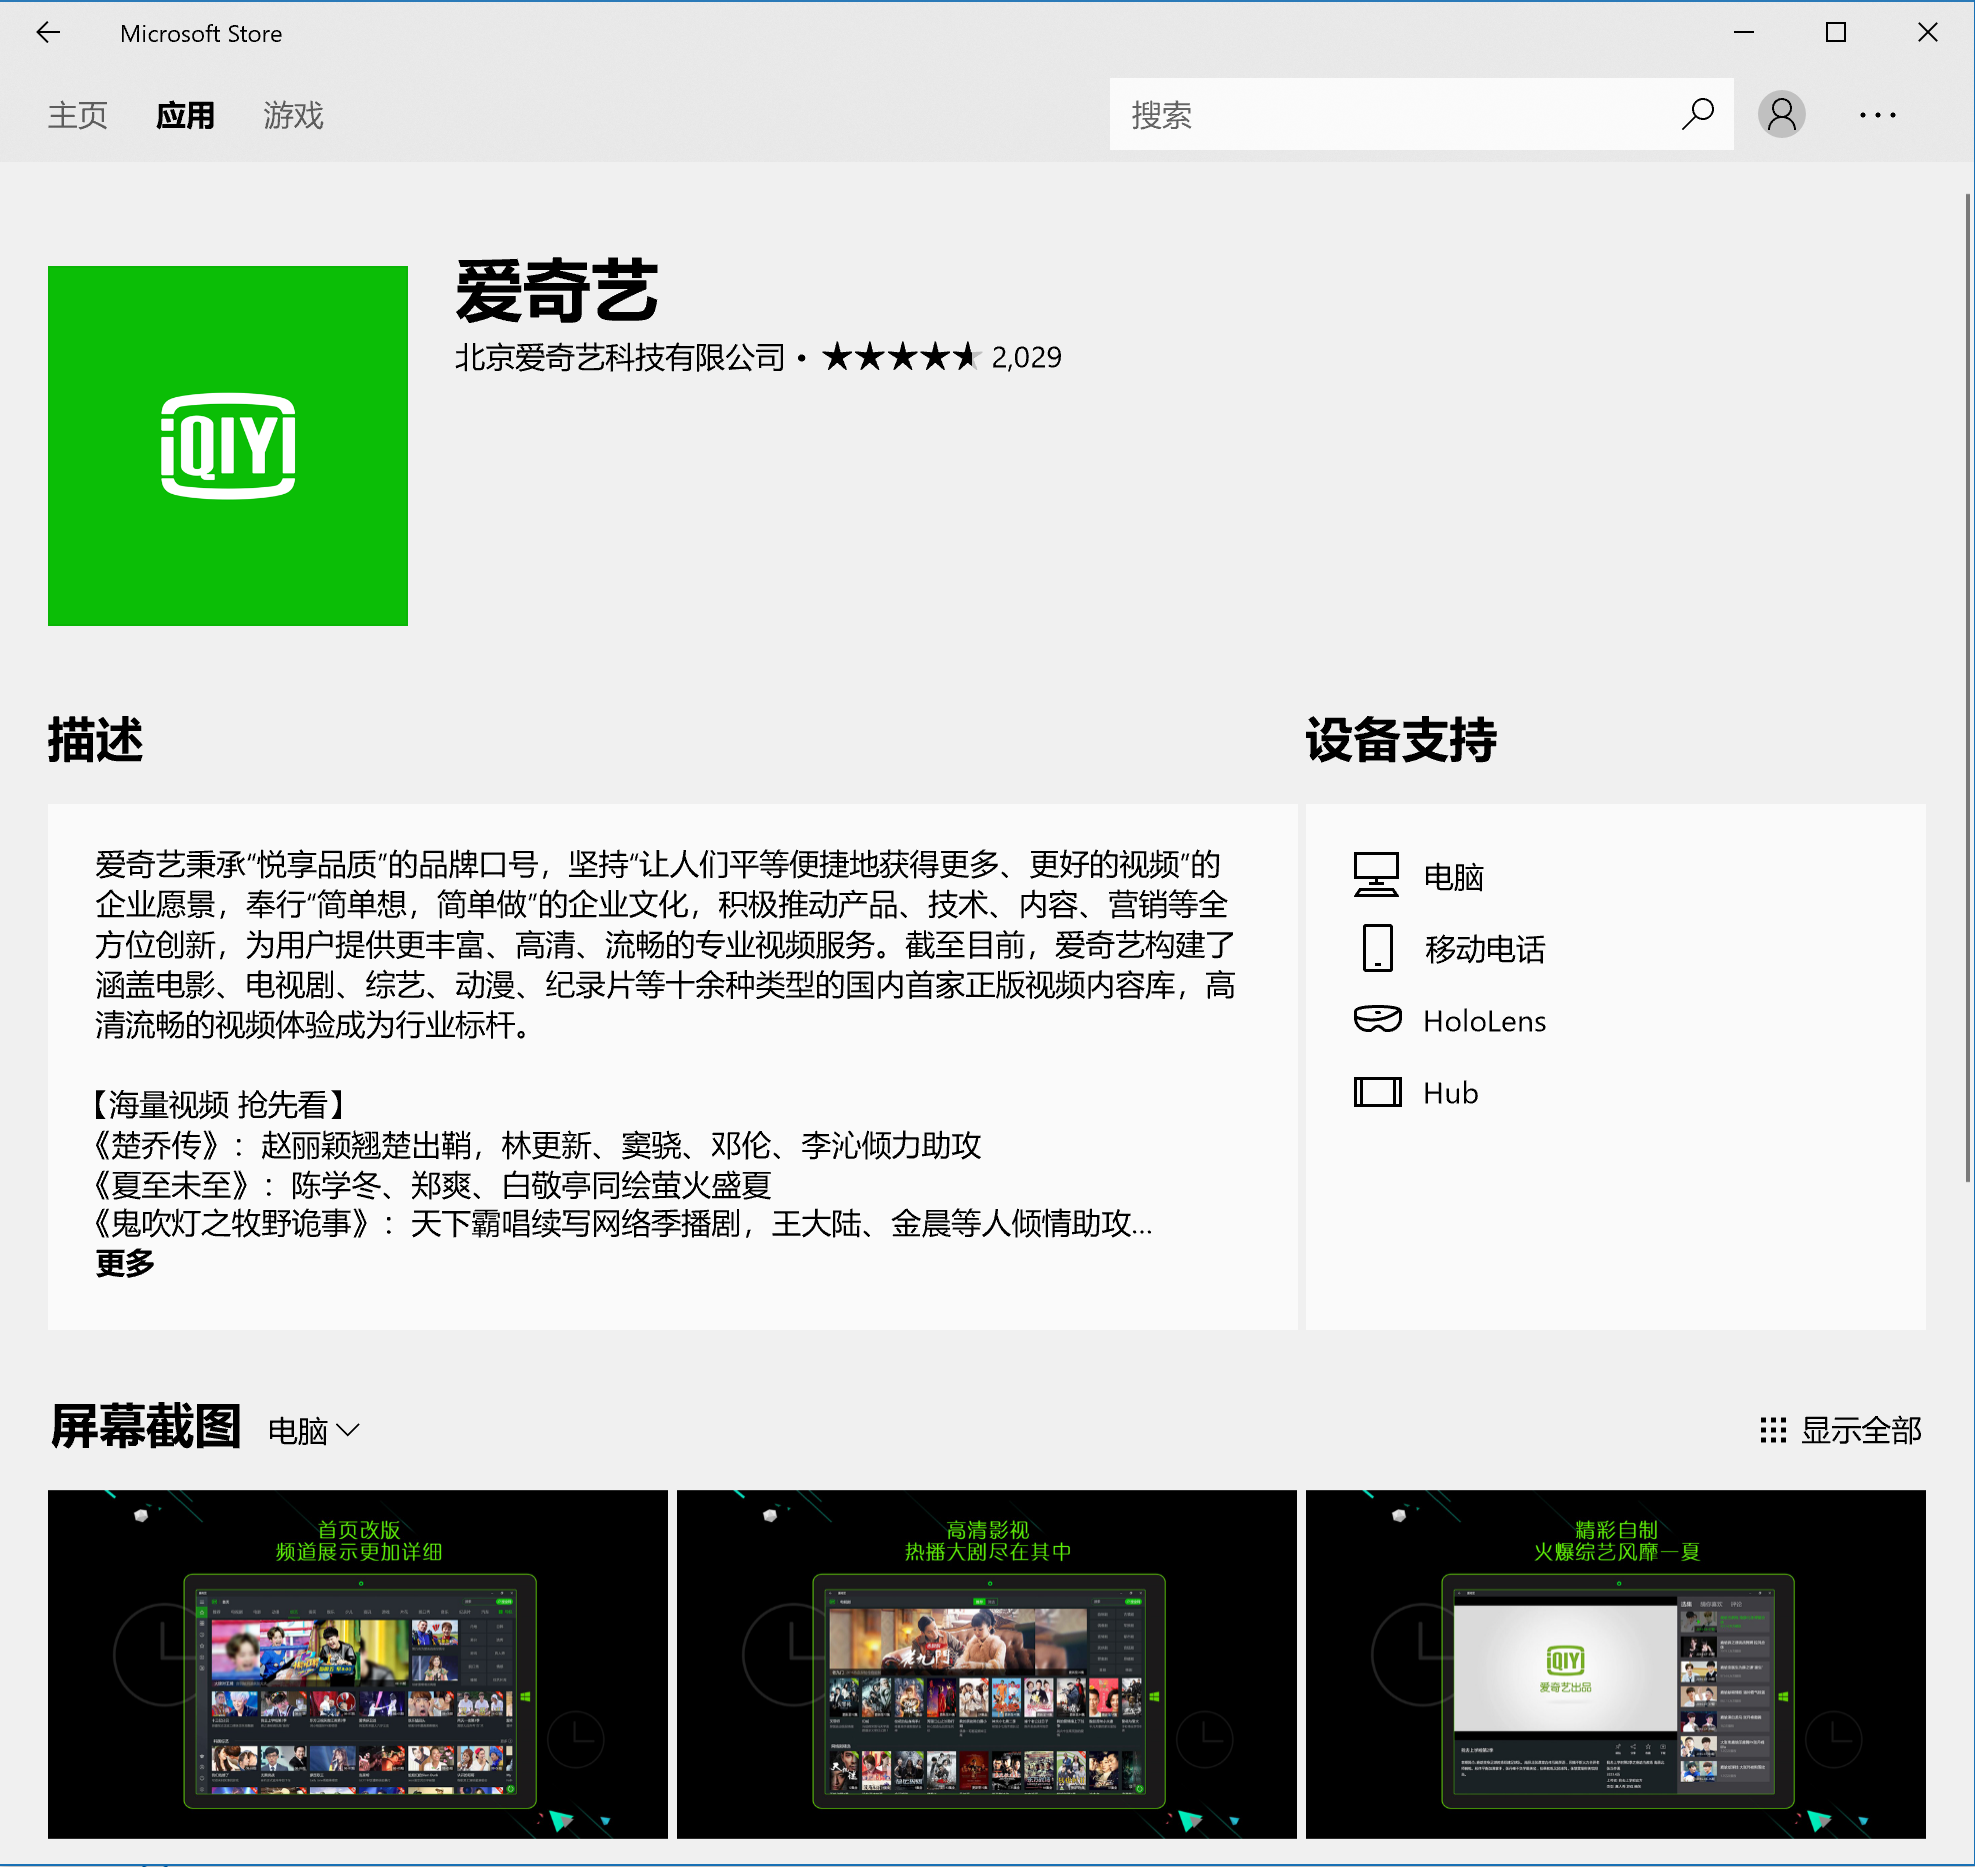Screen dimensions: 1975x1867
Task: Open the 首页改版 screenshot thumbnail
Action: point(358,1664)
